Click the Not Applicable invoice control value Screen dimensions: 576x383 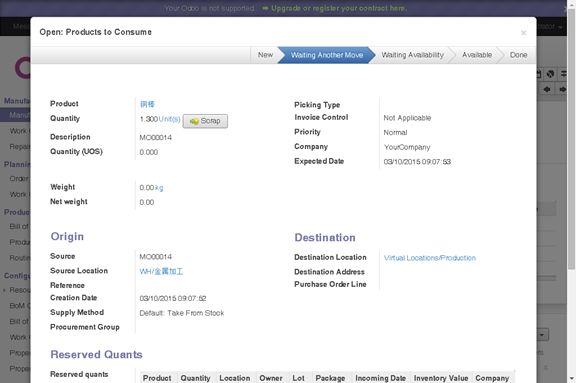(407, 118)
